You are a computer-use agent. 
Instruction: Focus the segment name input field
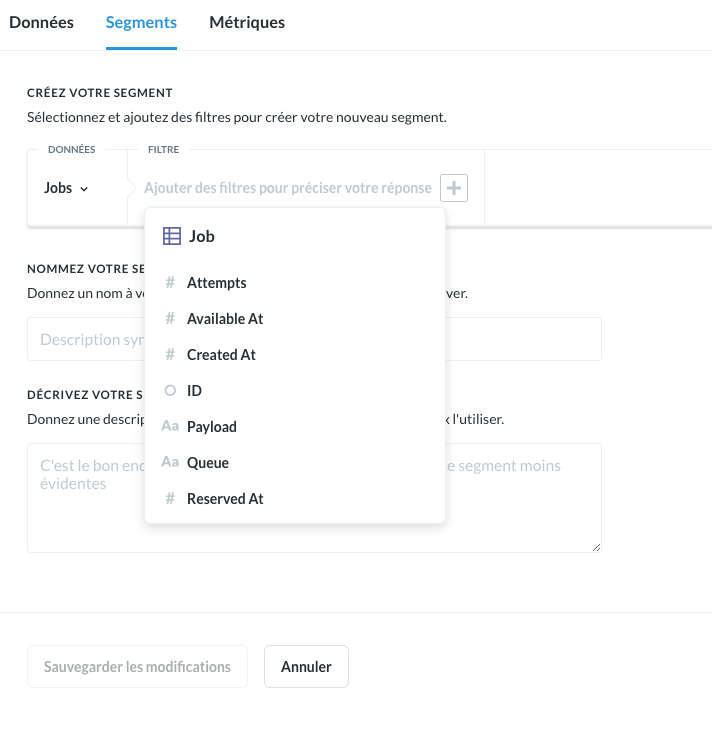[x=314, y=339]
